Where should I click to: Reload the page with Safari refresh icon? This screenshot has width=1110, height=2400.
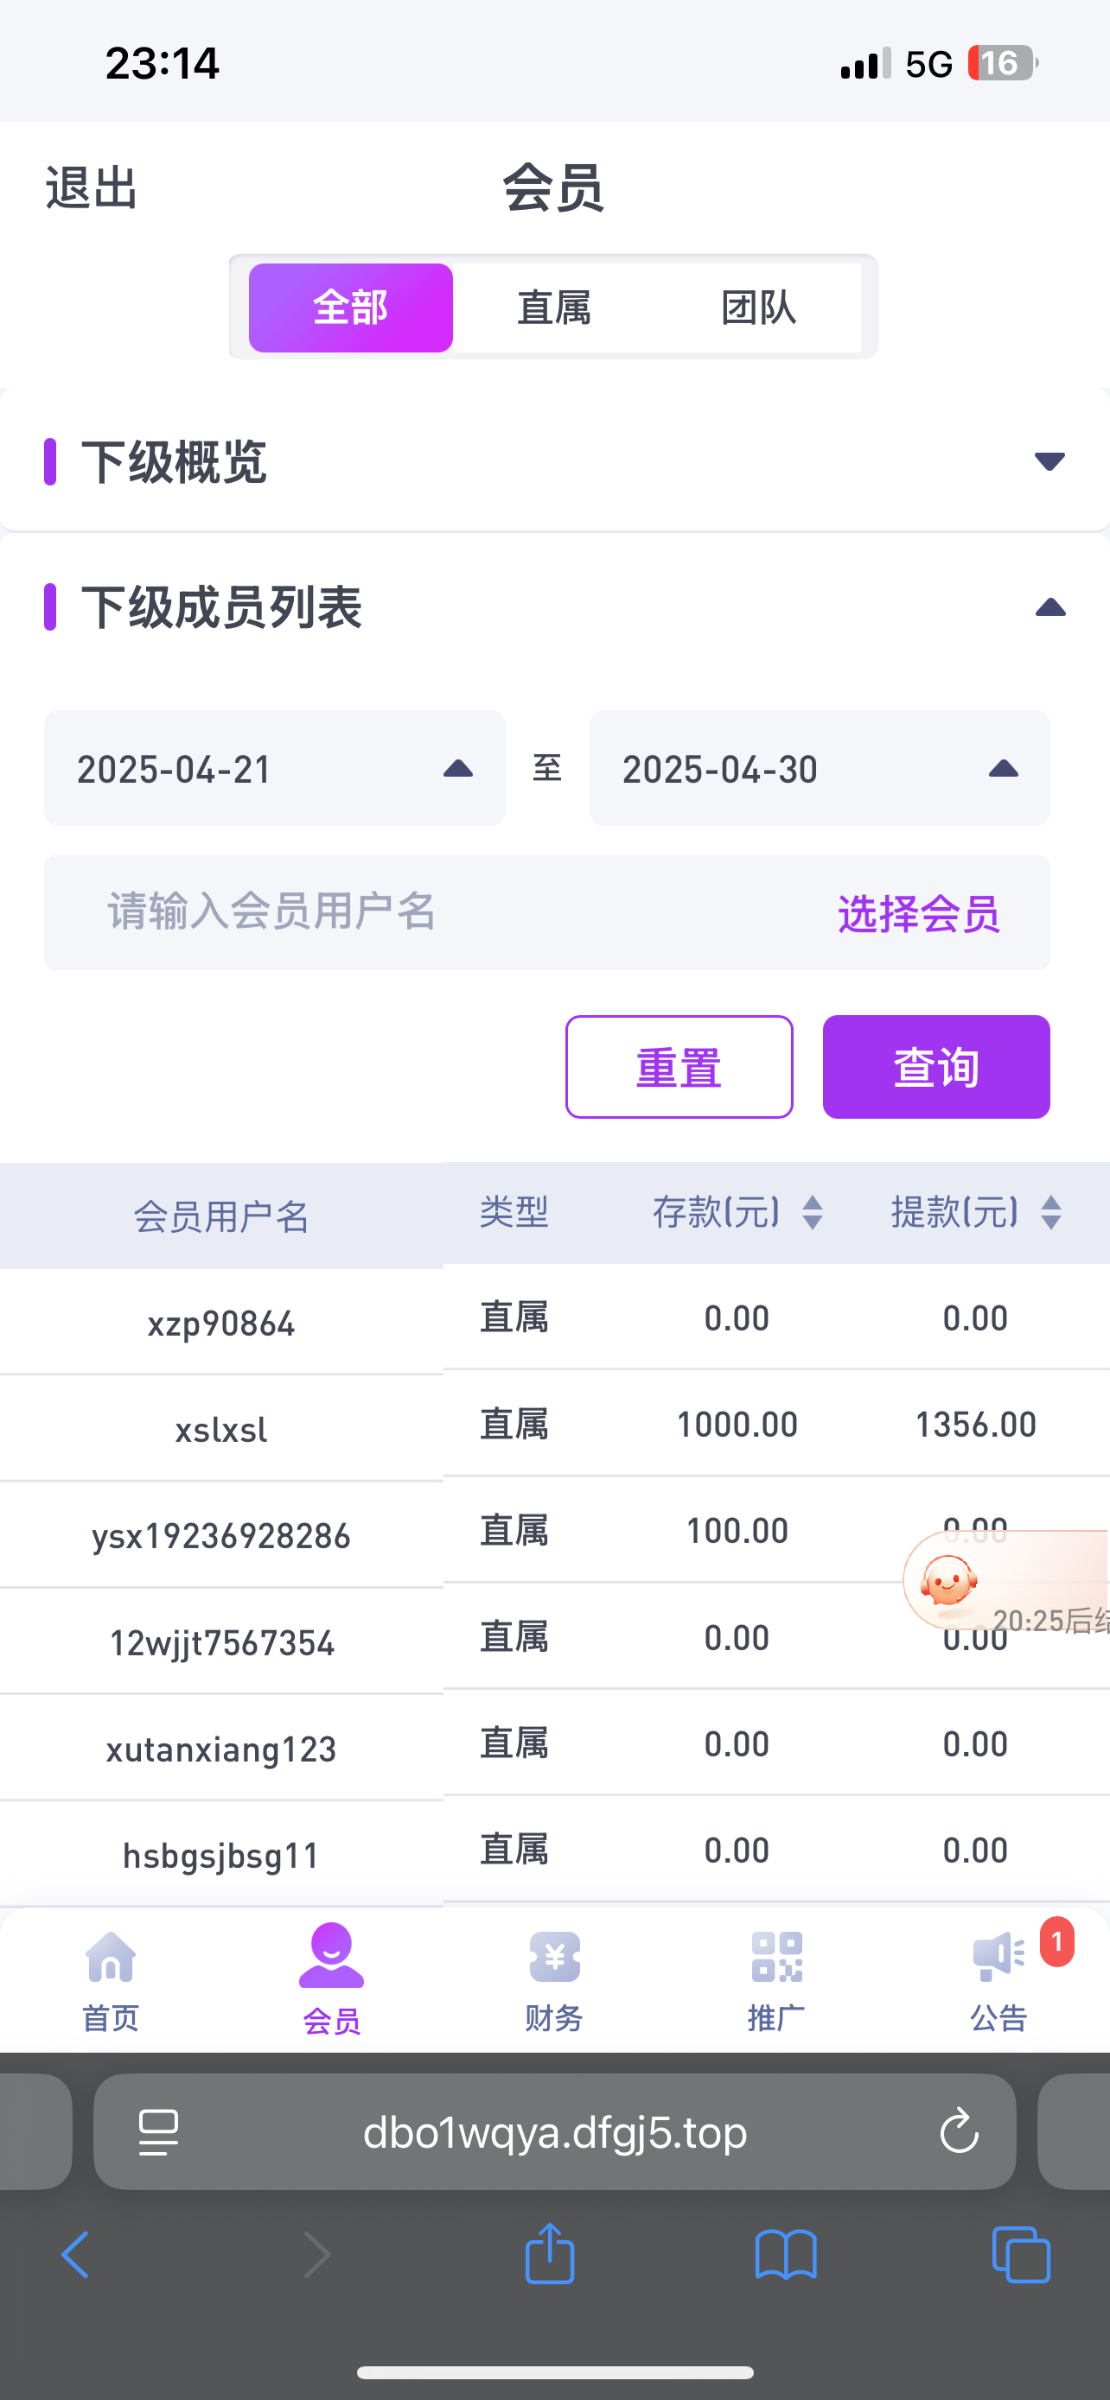959,2131
